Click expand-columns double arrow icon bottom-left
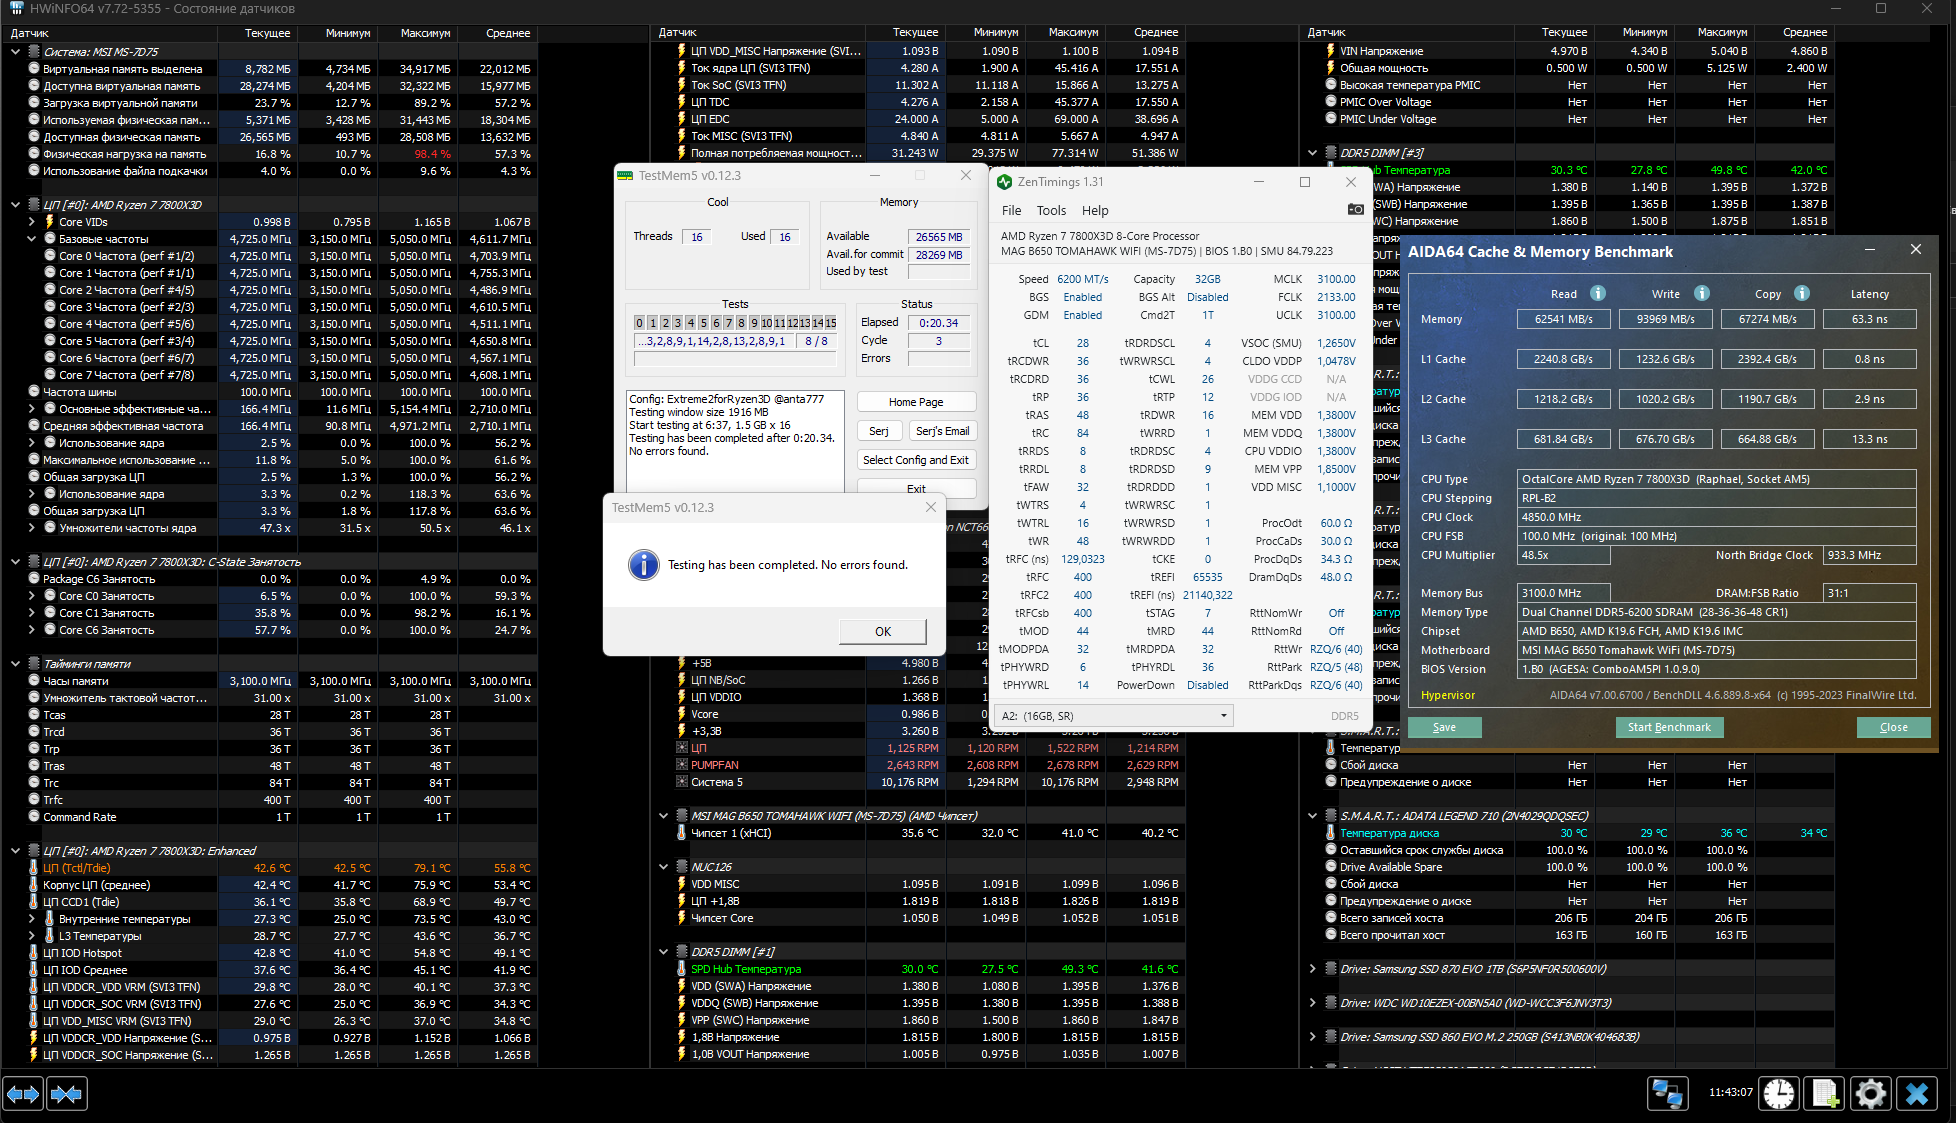This screenshot has height=1123, width=1956. [x=23, y=1093]
